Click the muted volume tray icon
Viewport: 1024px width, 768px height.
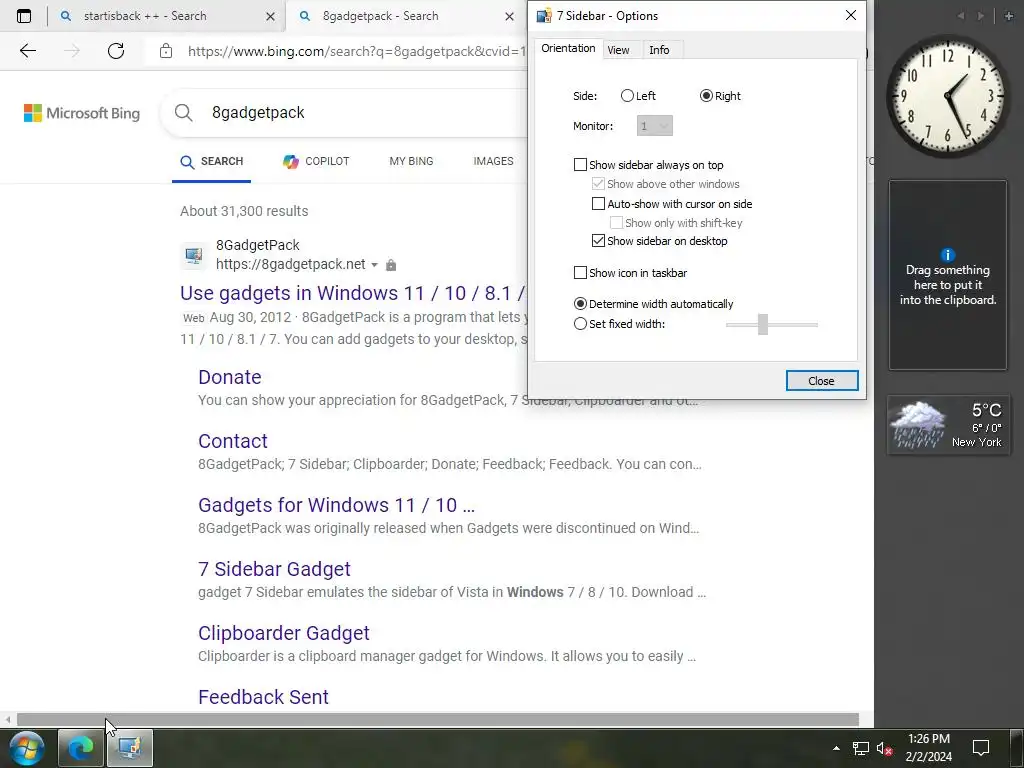click(x=885, y=748)
